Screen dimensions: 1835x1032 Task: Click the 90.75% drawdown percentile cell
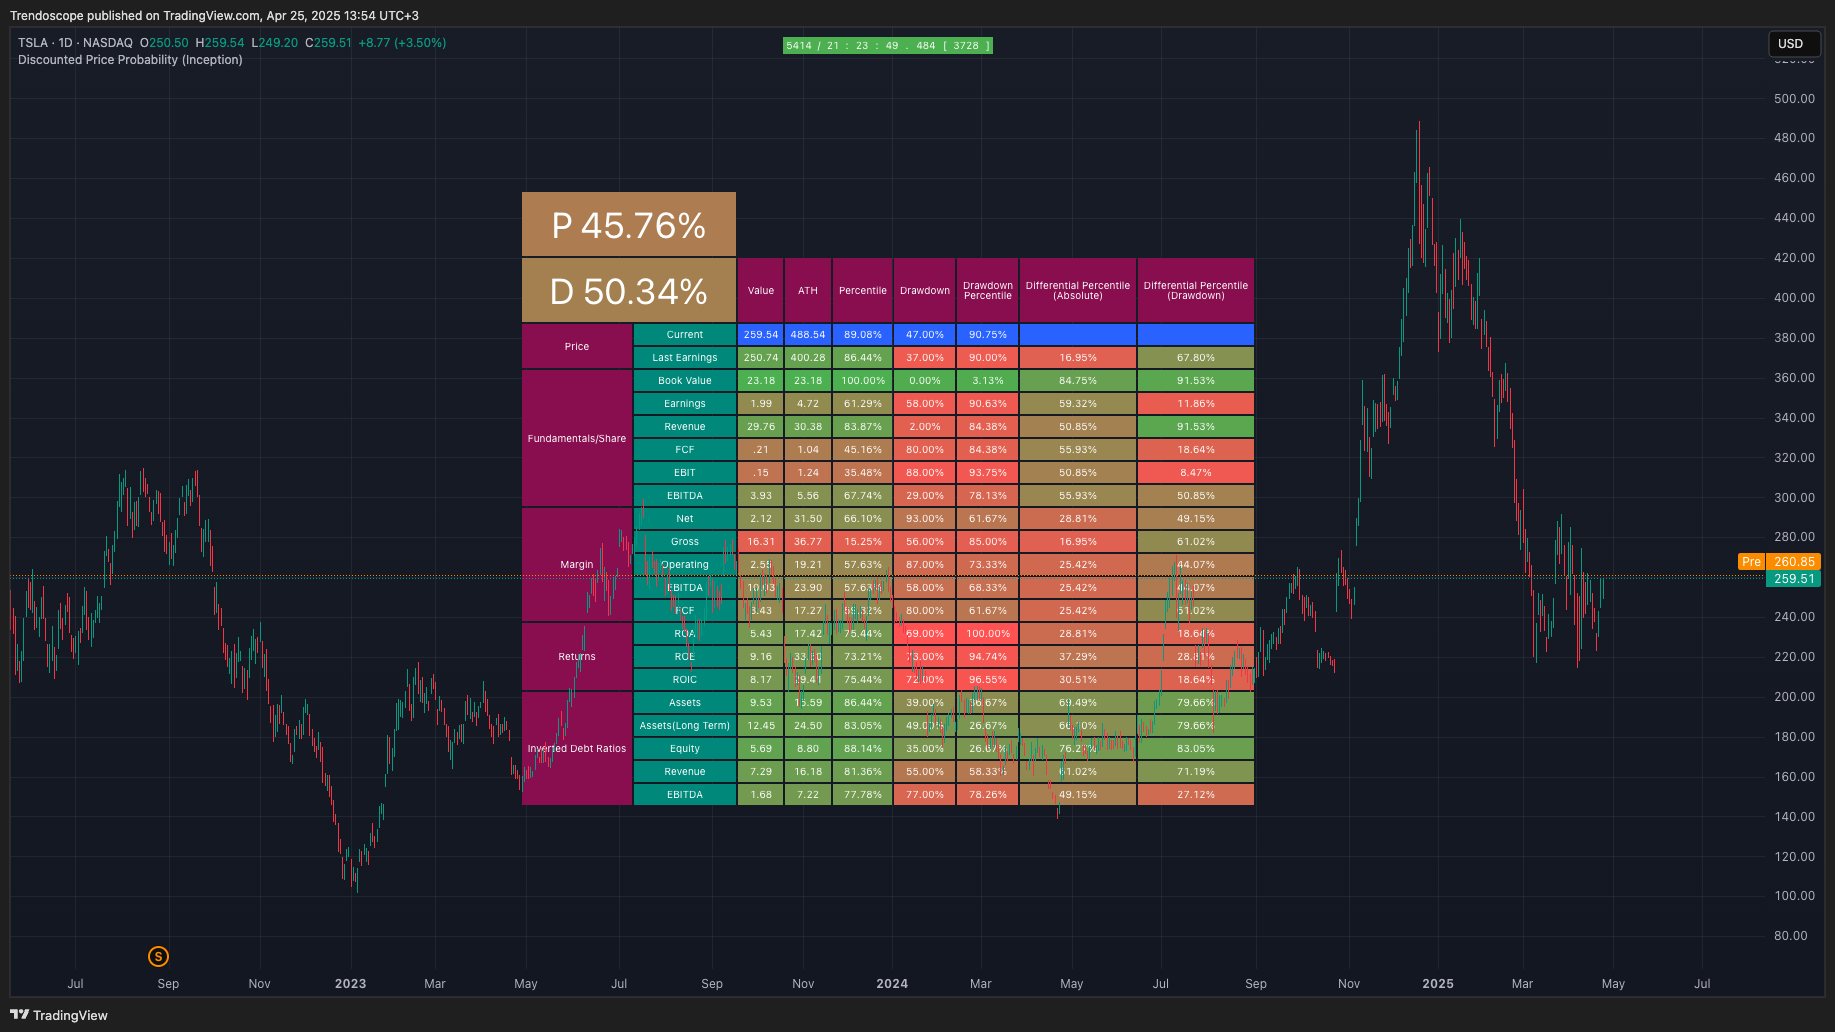pos(988,335)
